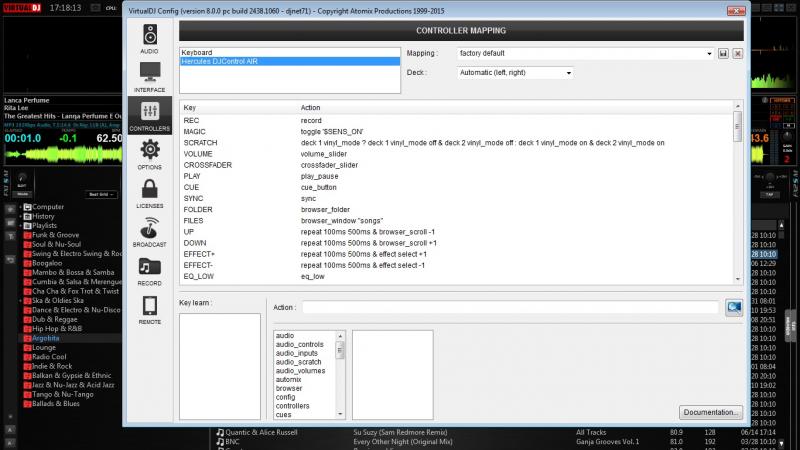The height and width of the screenshot is (450, 800).
Task: Click inside the Action text field
Action: pos(510,307)
